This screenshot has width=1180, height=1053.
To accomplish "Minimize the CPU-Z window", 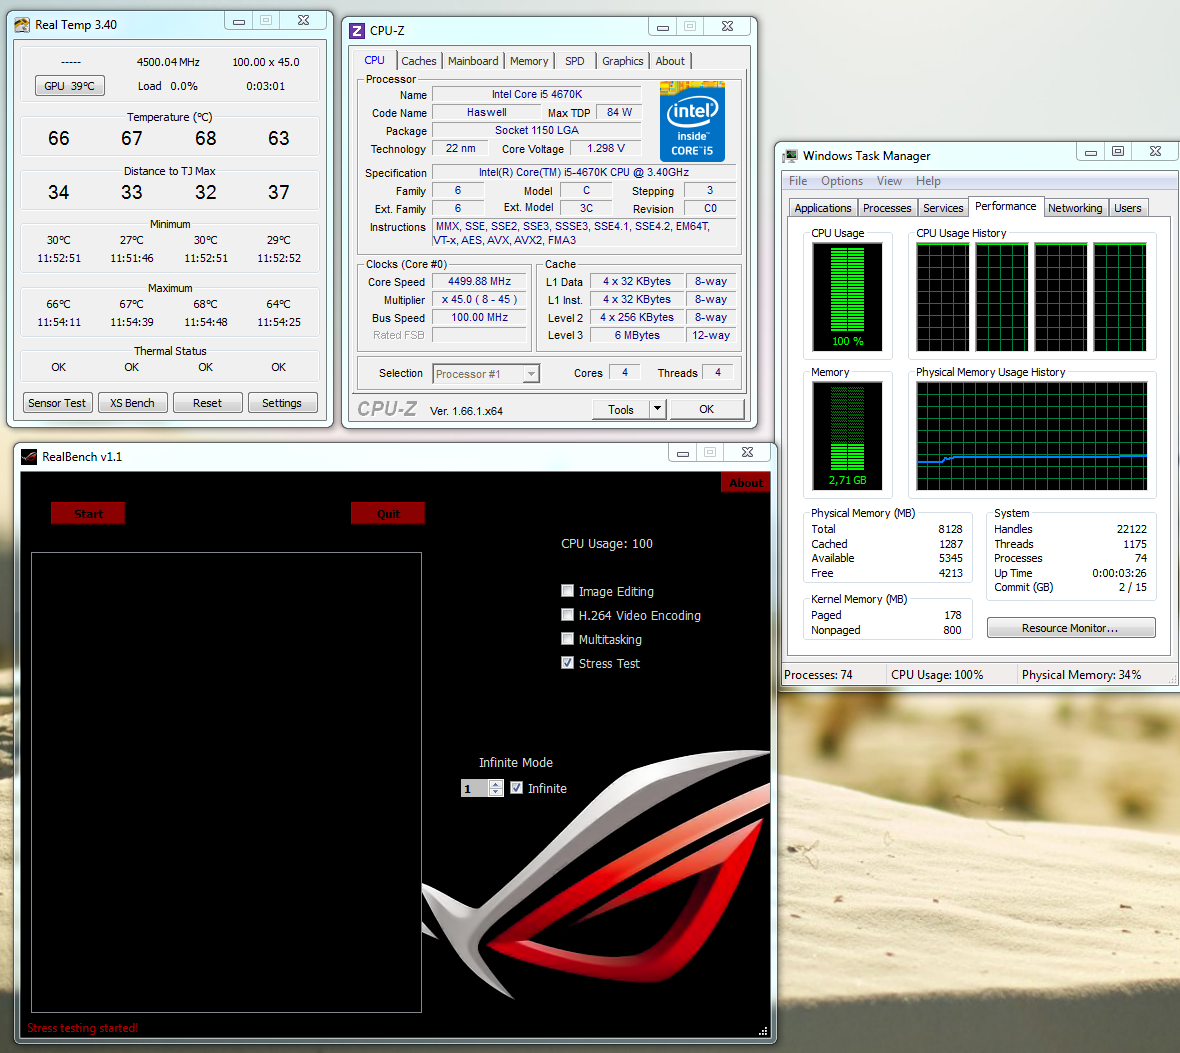I will pyautogui.click(x=662, y=26).
